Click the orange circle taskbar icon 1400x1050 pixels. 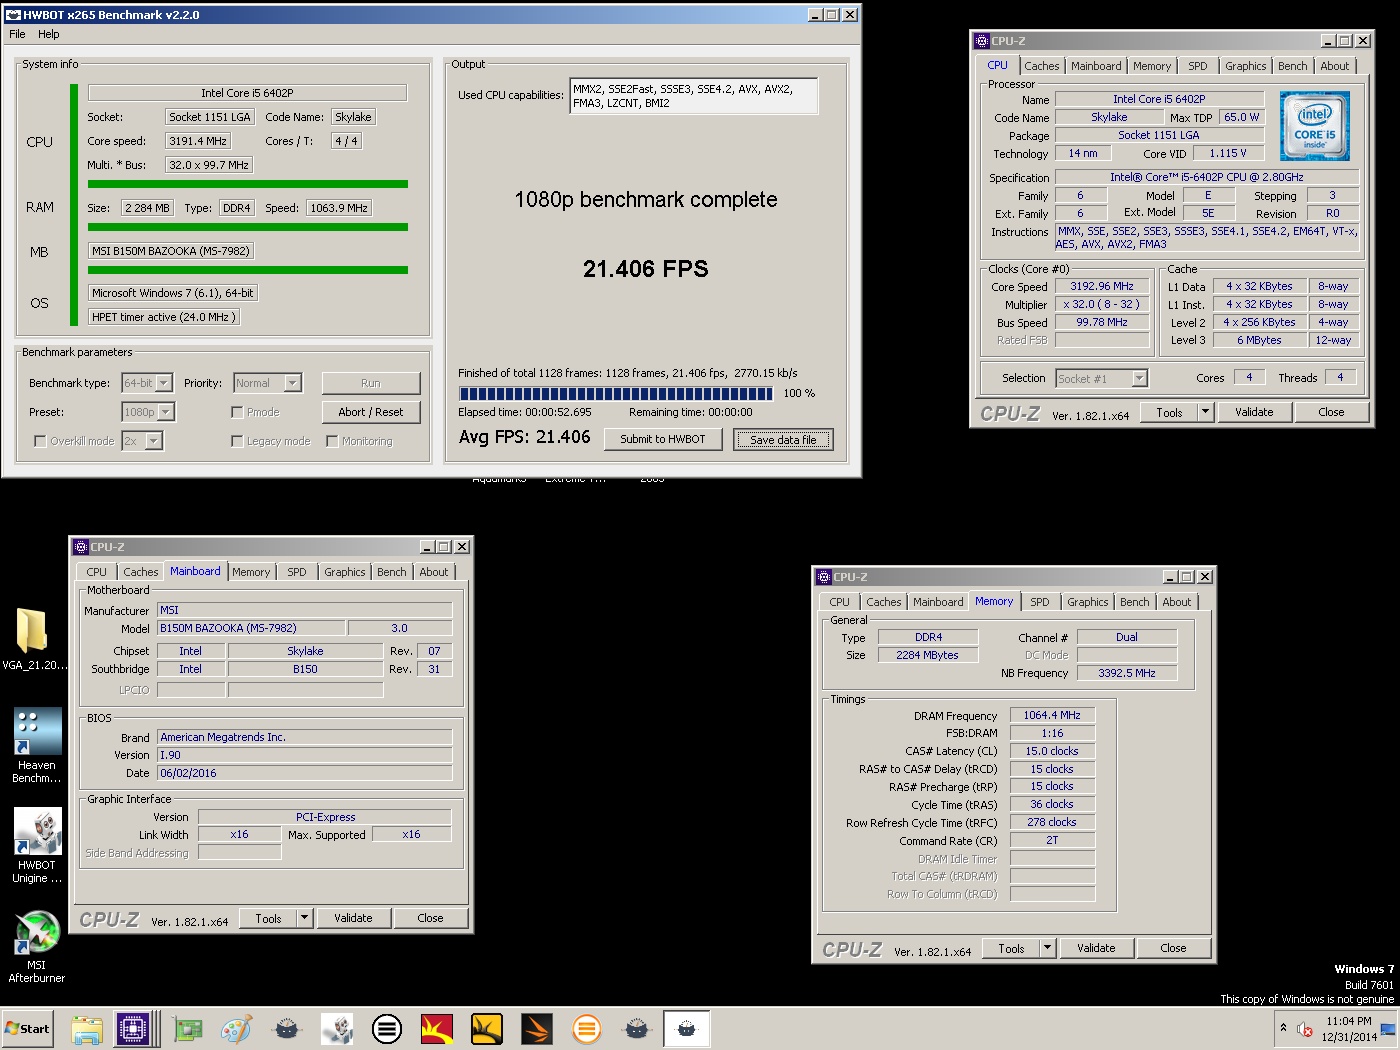pyautogui.click(x=587, y=1029)
